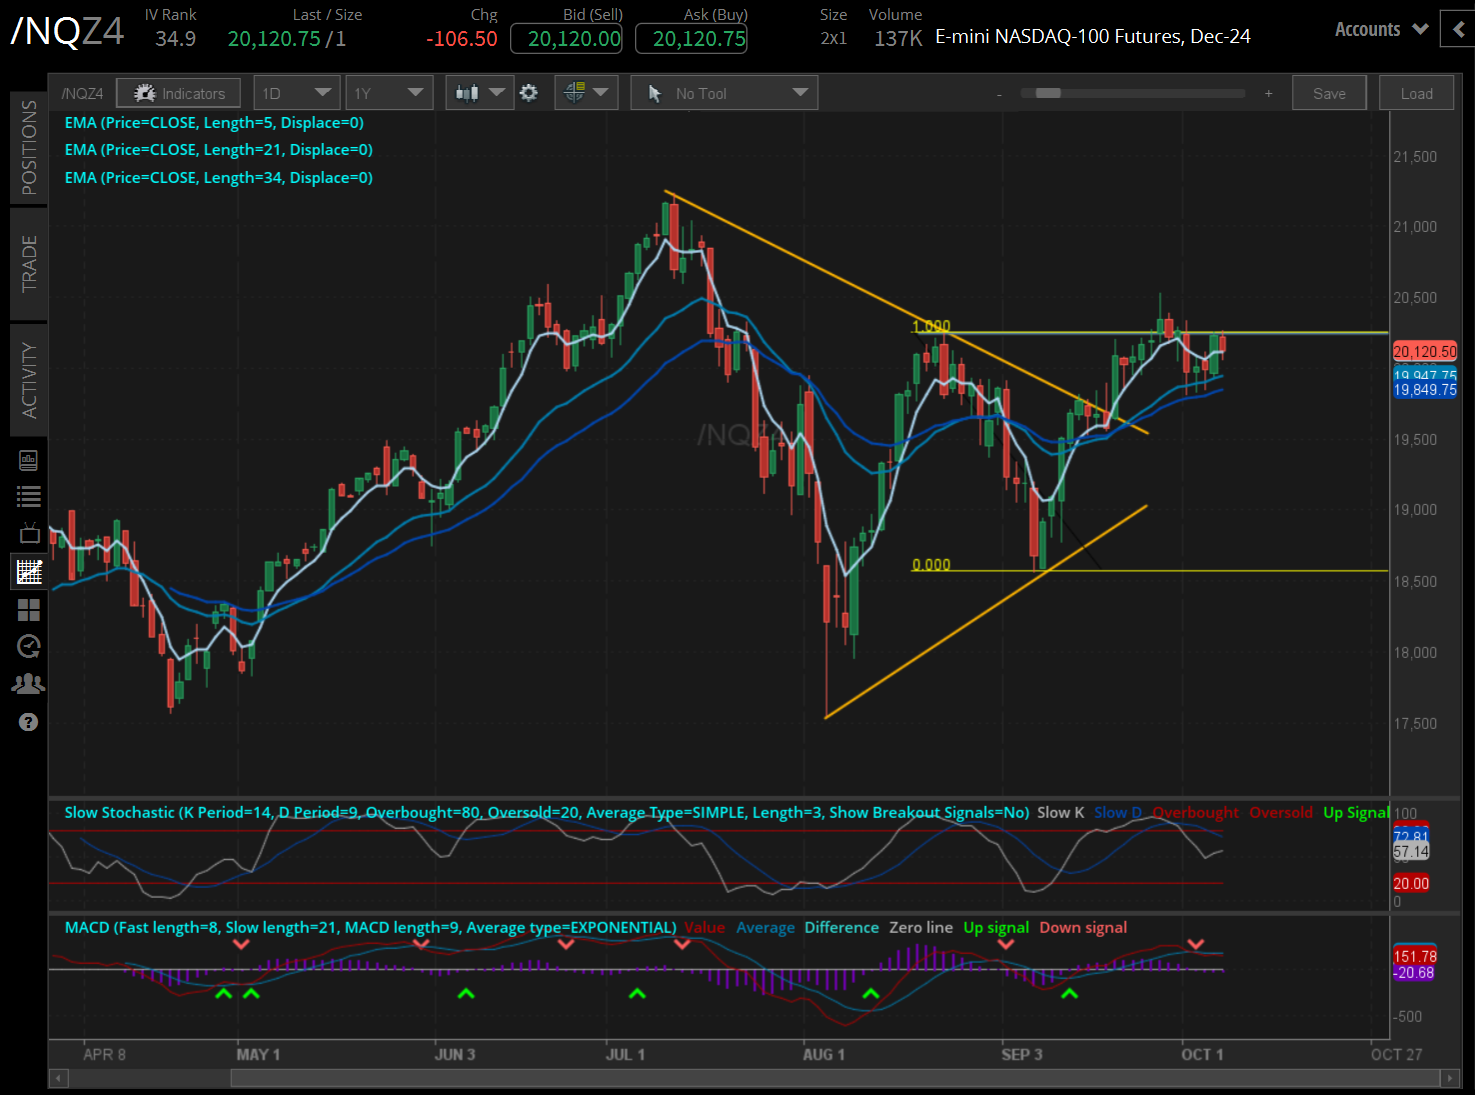
Task: Open the crosshair cursor mode dropdown
Action: coord(586,93)
